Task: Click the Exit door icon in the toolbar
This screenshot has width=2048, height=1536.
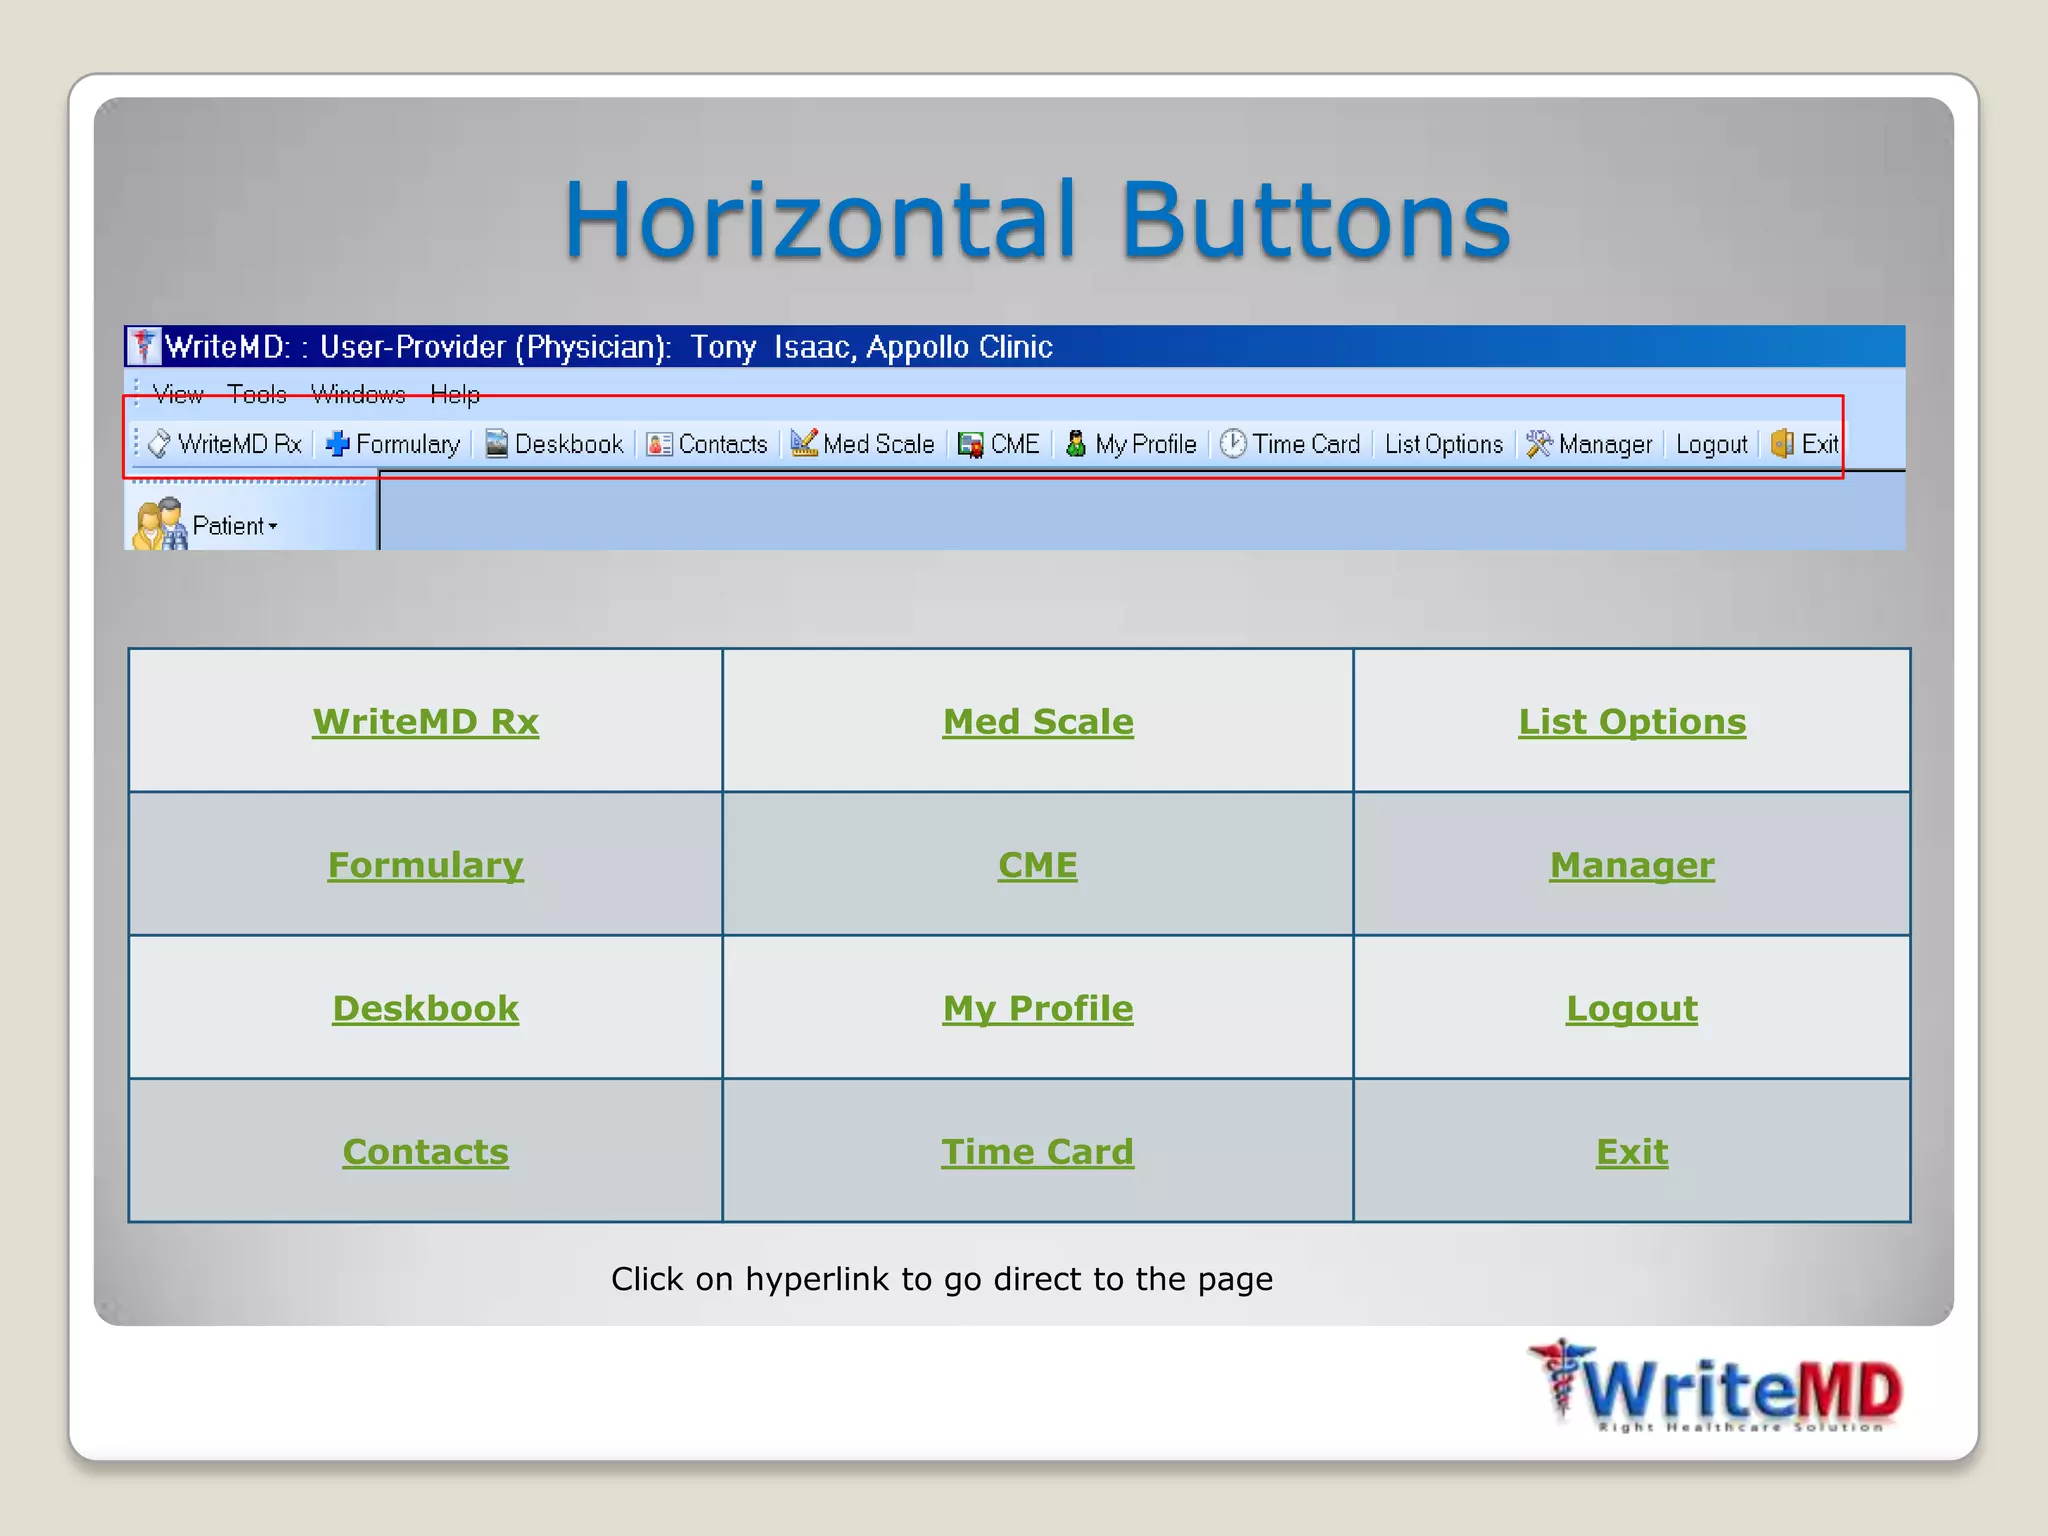Action: coord(1782,444)
